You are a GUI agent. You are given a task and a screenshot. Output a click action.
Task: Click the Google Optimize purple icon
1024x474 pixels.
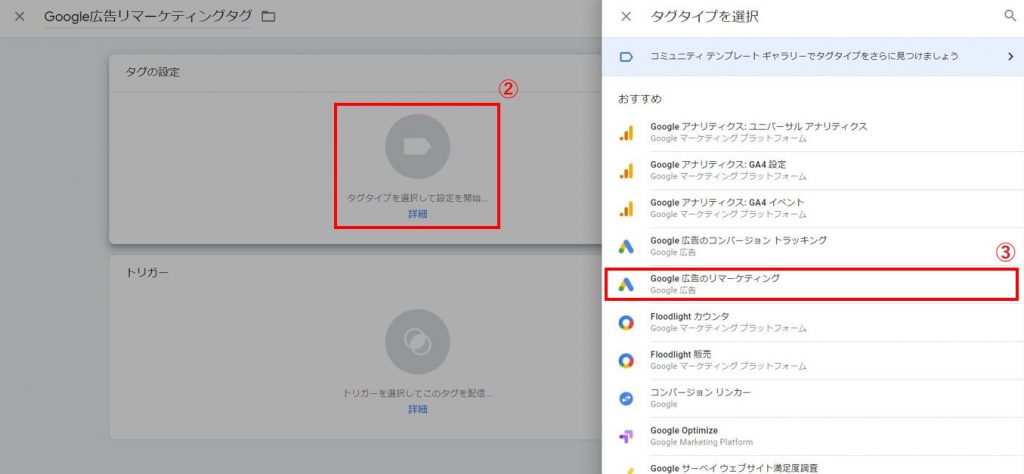click(626, 437)
